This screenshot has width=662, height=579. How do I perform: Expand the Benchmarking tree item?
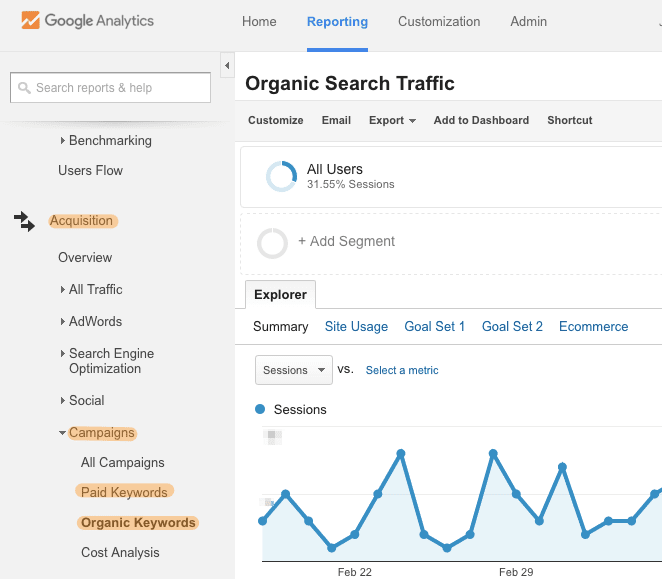[63, 141]
